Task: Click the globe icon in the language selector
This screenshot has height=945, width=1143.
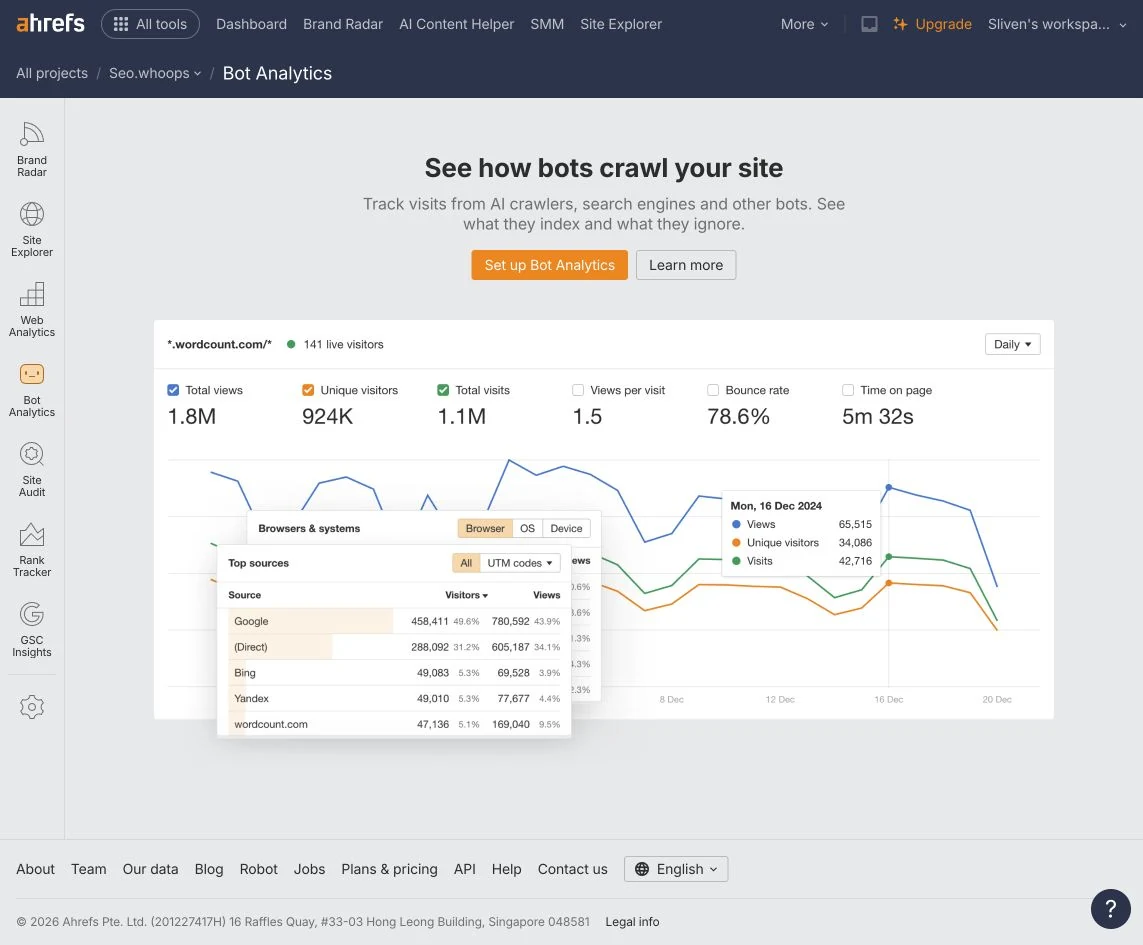Action: [x=641, y=869]
